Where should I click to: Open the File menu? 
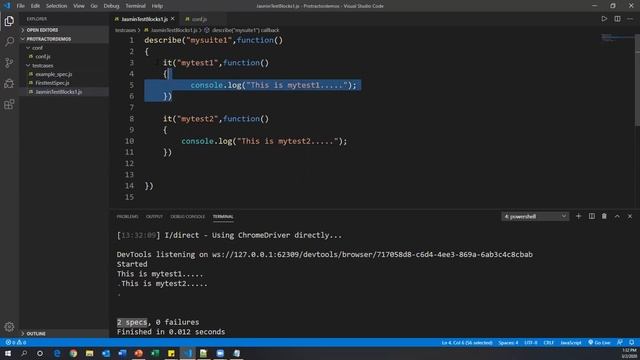(20, 6)
